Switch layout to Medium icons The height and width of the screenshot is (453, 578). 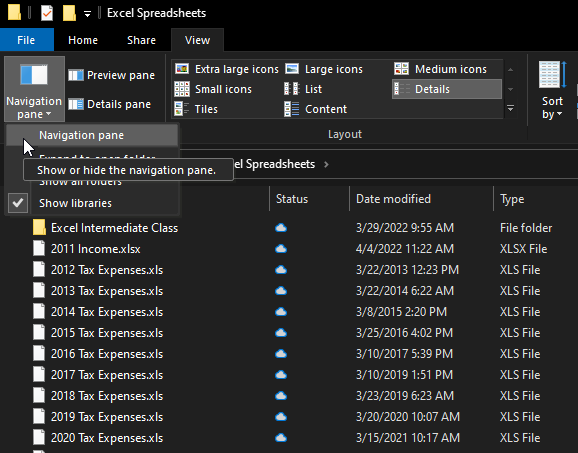coord(441,69)
